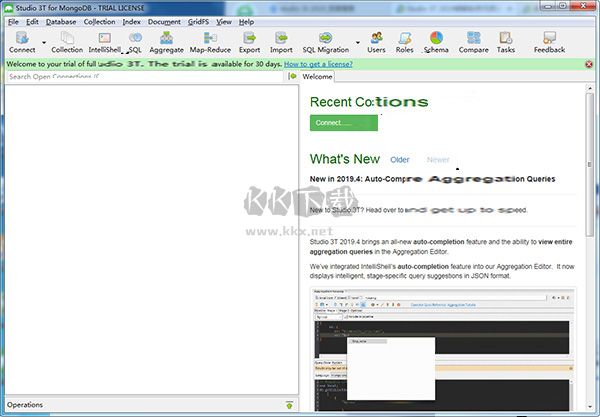Open the File menu

[13, 22]
